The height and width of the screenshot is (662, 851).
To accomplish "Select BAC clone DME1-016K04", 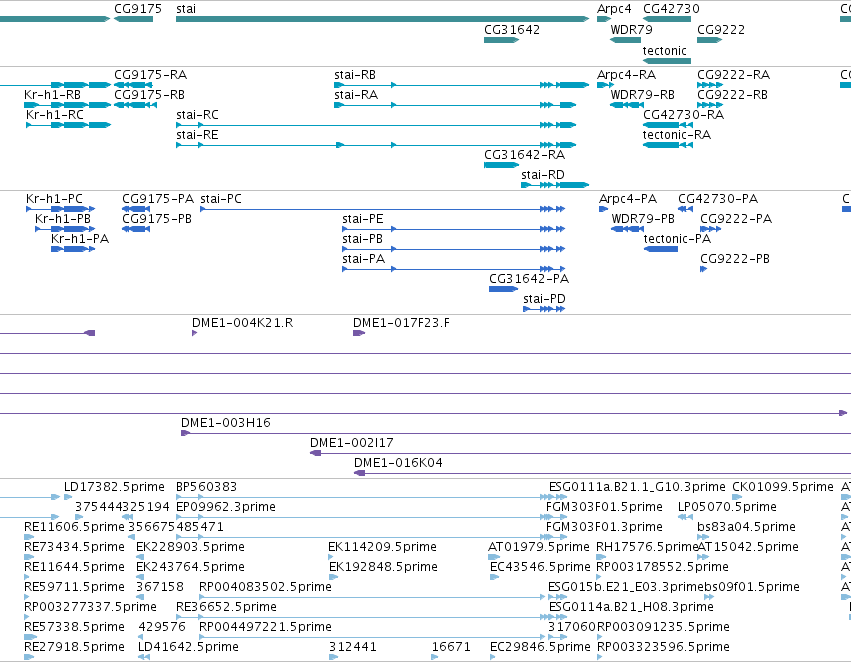I will (x=602, y=473).
